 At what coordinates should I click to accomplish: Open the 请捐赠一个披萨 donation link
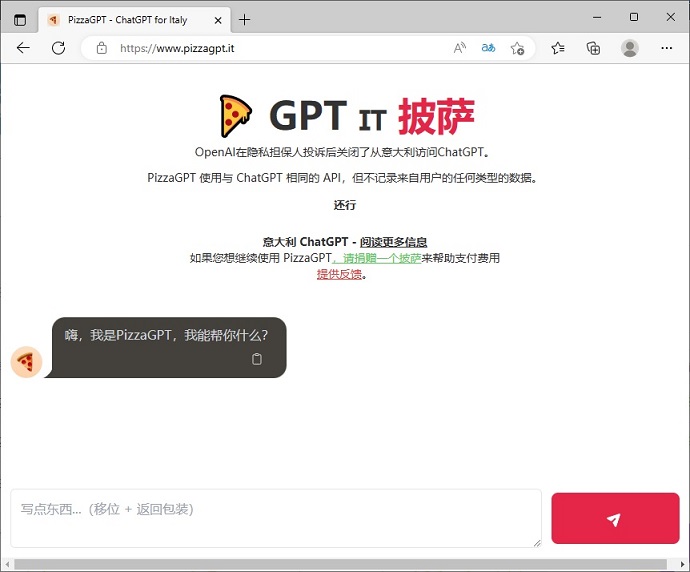tap(377, 258)
